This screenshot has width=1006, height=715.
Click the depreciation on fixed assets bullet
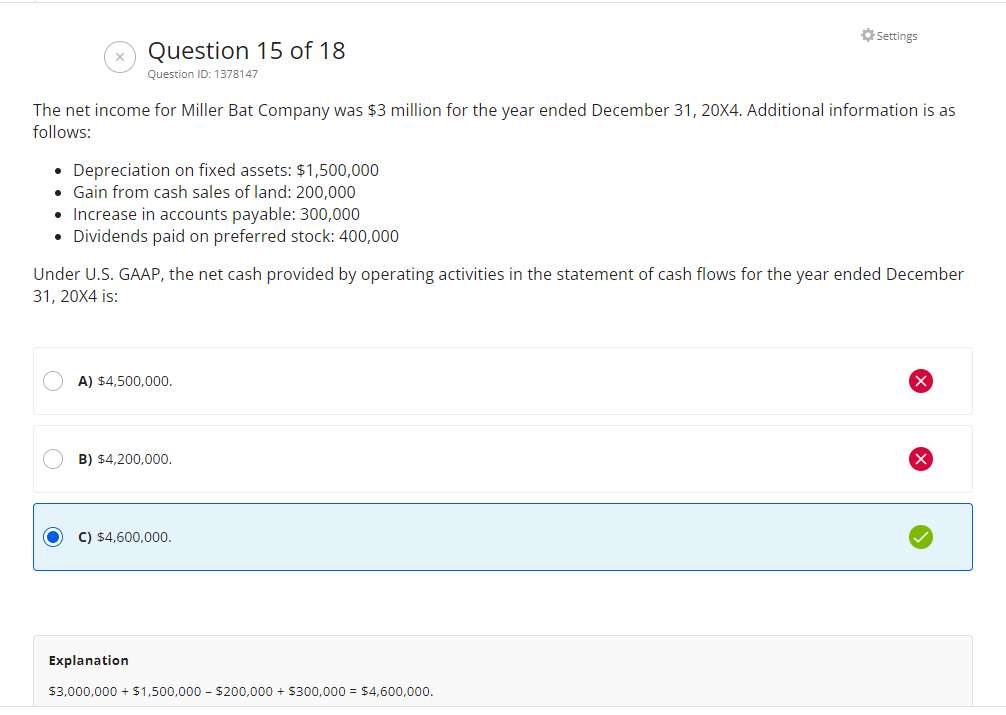[226, 170]
